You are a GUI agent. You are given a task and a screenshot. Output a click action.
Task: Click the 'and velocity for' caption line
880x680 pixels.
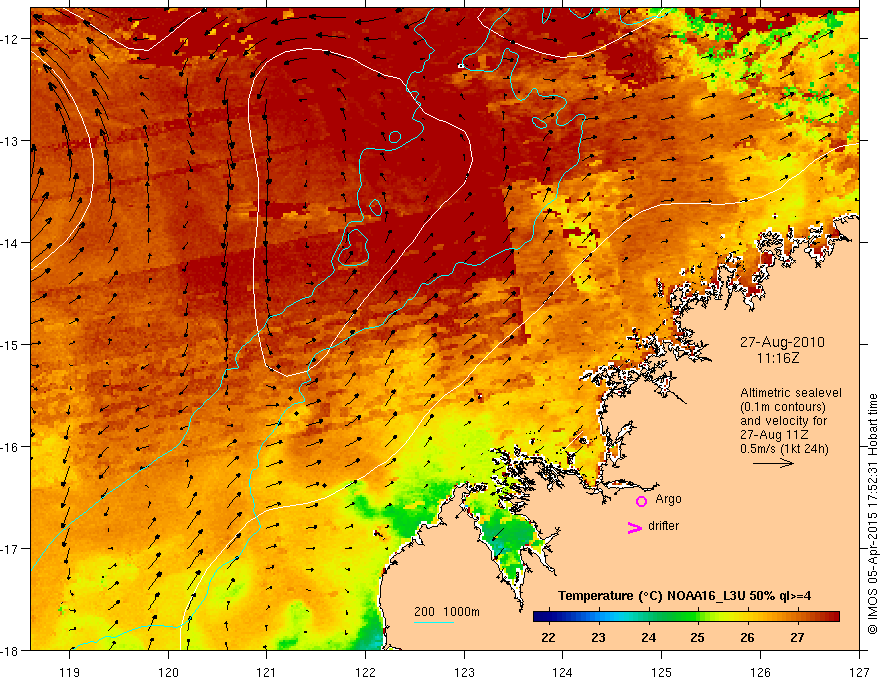click(783, 421)
